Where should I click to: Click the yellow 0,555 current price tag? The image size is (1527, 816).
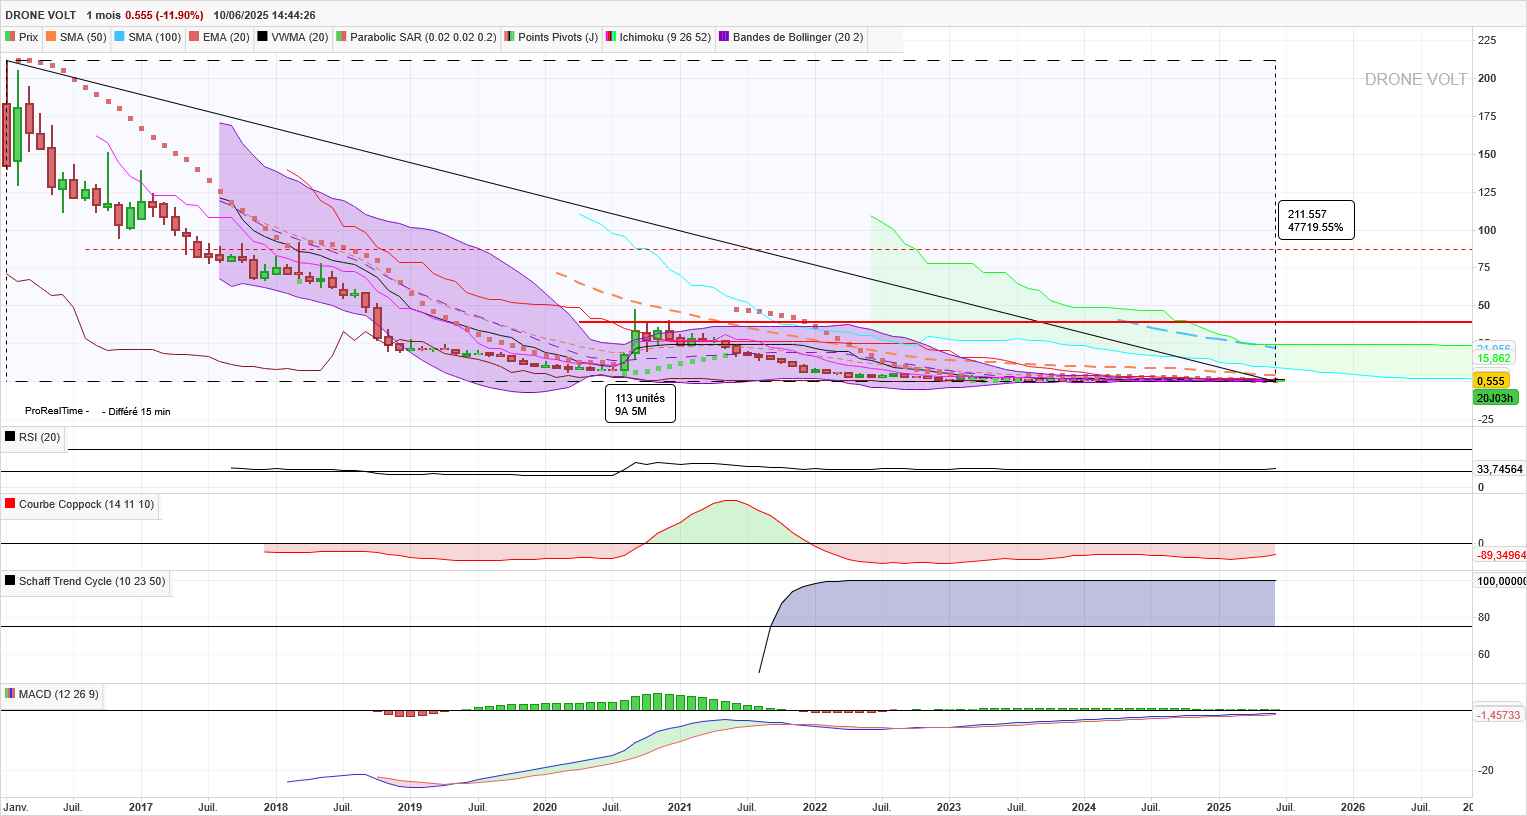click(1491, 381)
